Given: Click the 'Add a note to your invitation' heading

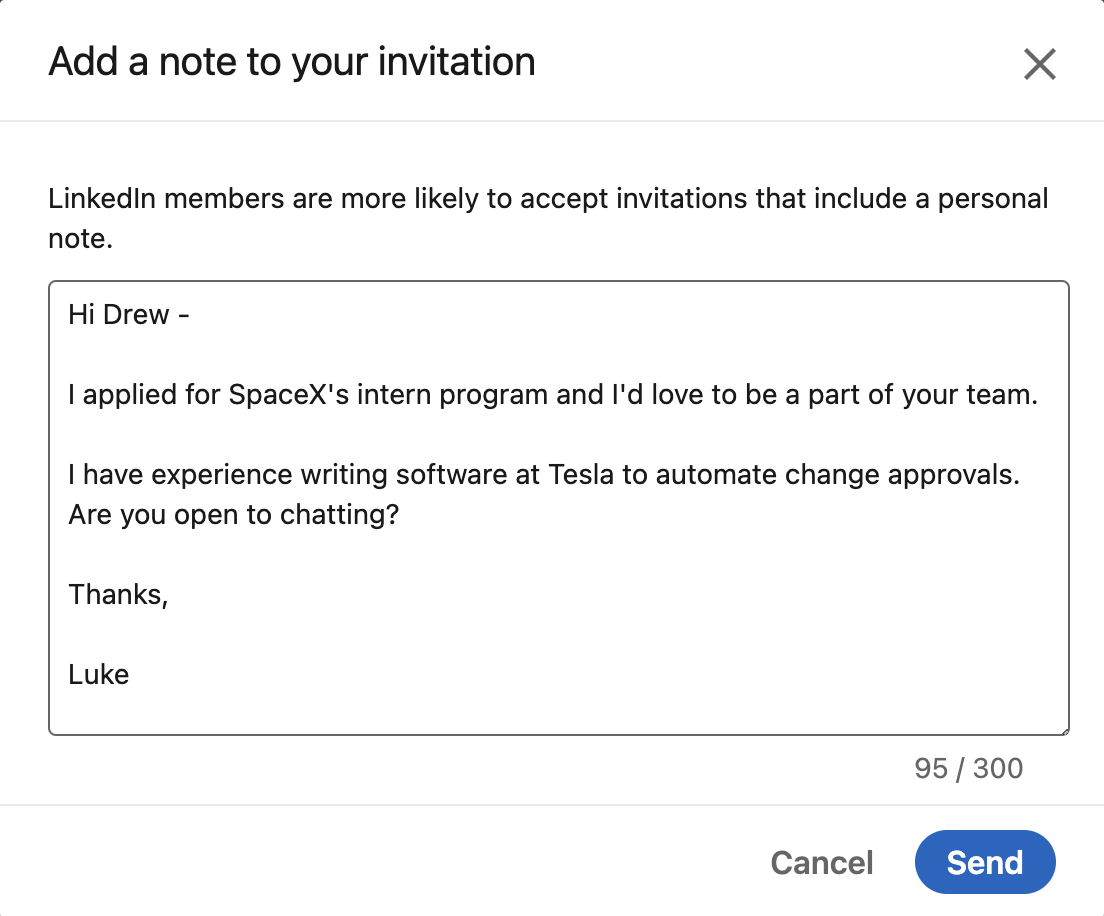Looking at the screenshot, I should [x=291, y=62].
